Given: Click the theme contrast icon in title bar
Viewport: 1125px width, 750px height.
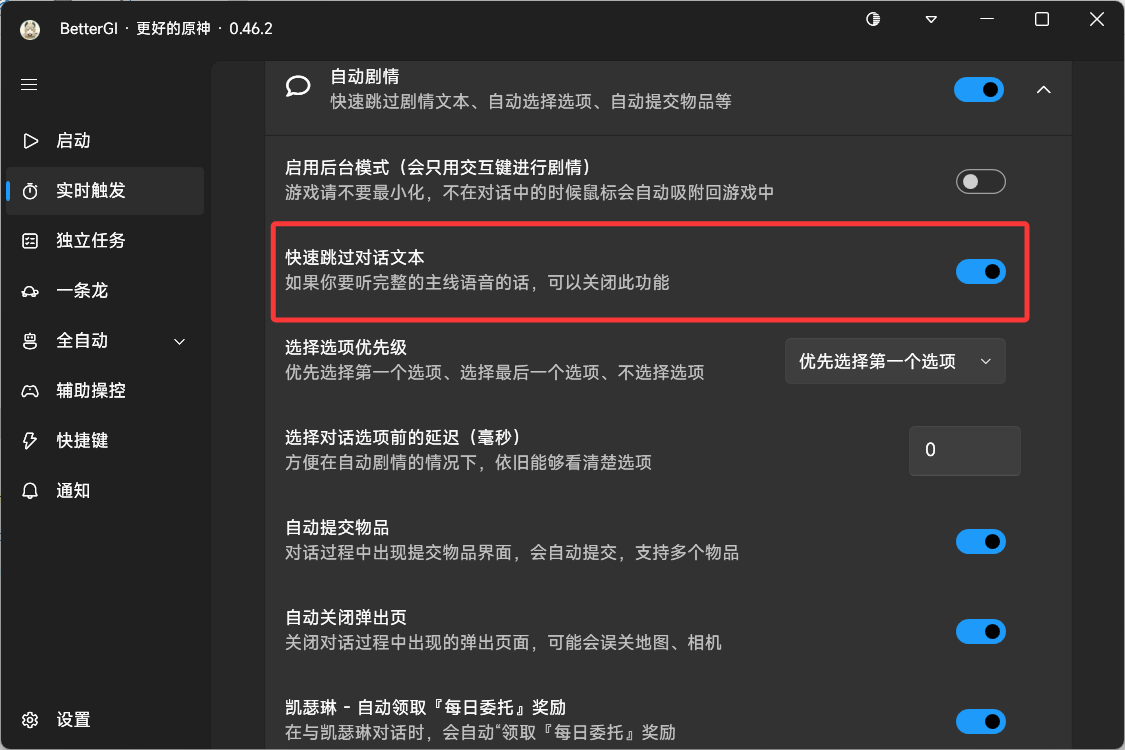Looking at the screenshot, I should [872, 18].
